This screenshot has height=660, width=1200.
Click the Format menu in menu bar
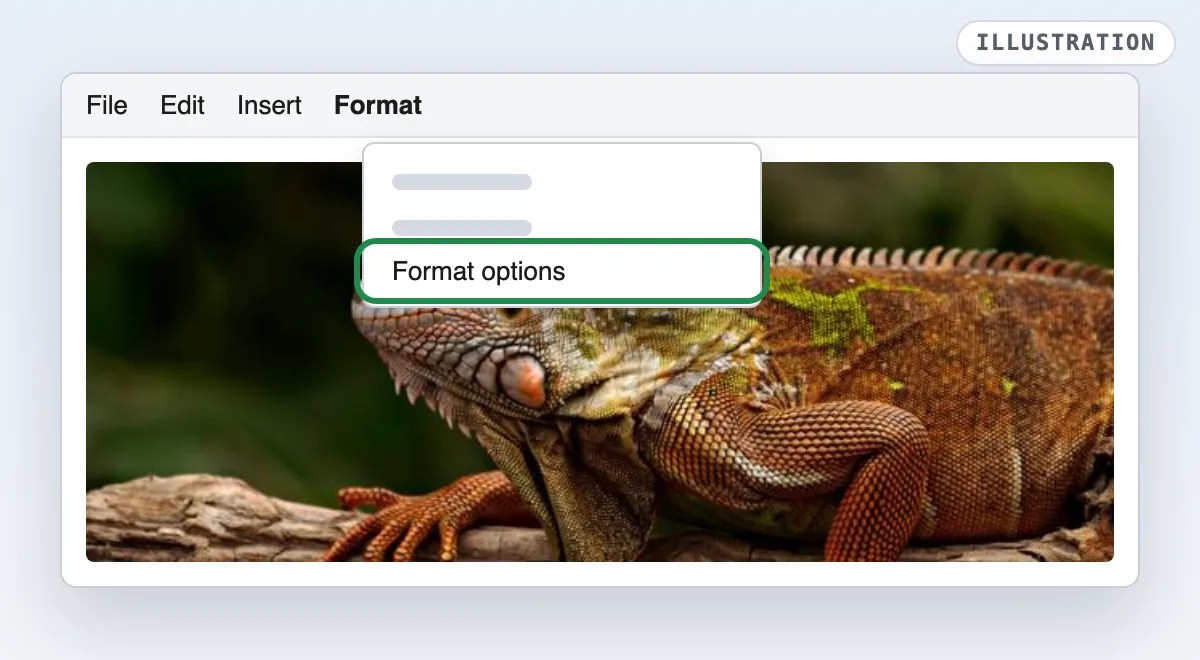tap(378, 105)
